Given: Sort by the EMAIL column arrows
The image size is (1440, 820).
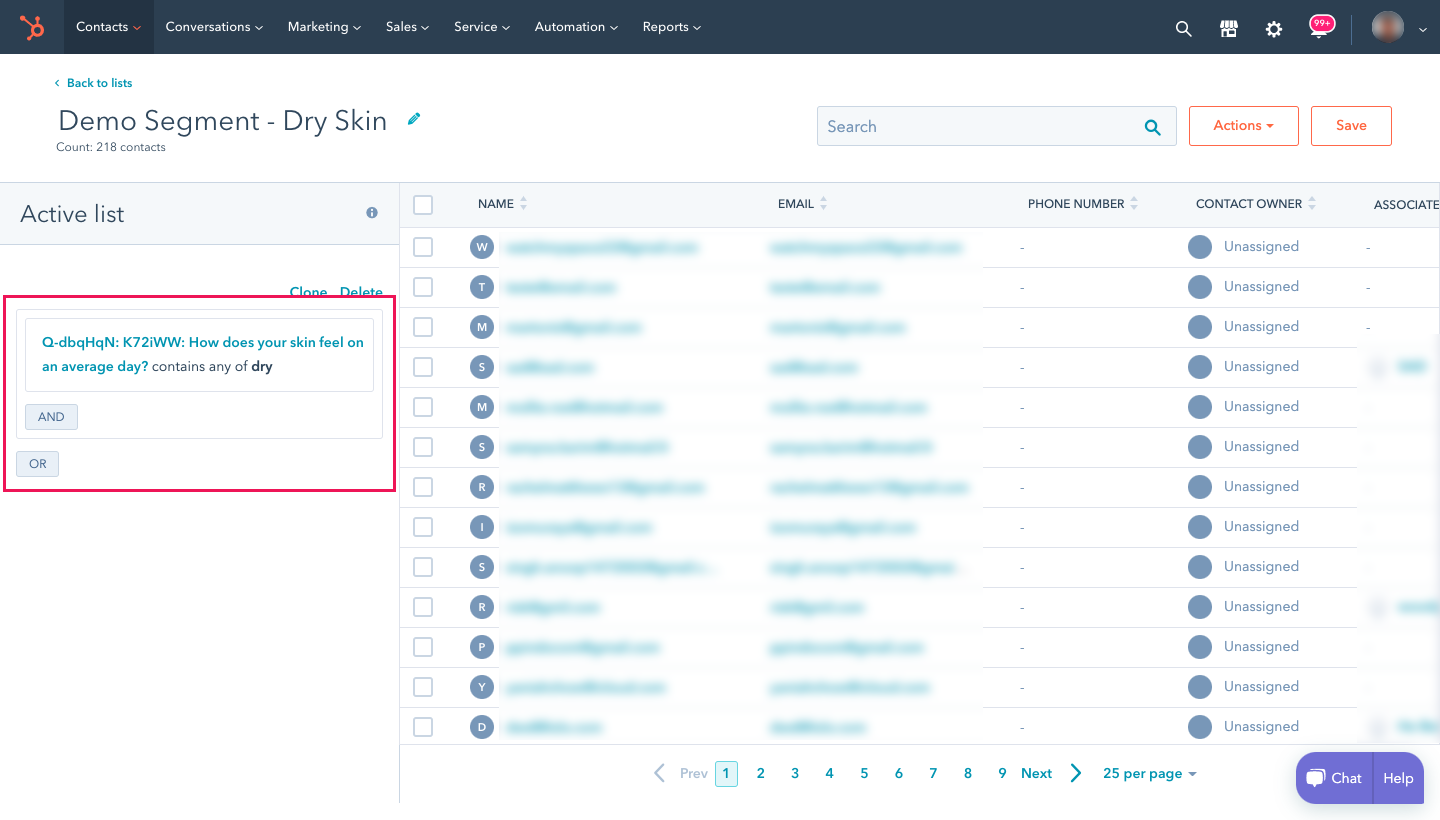Looking at the screenshot, I should [x=824, y=204].
